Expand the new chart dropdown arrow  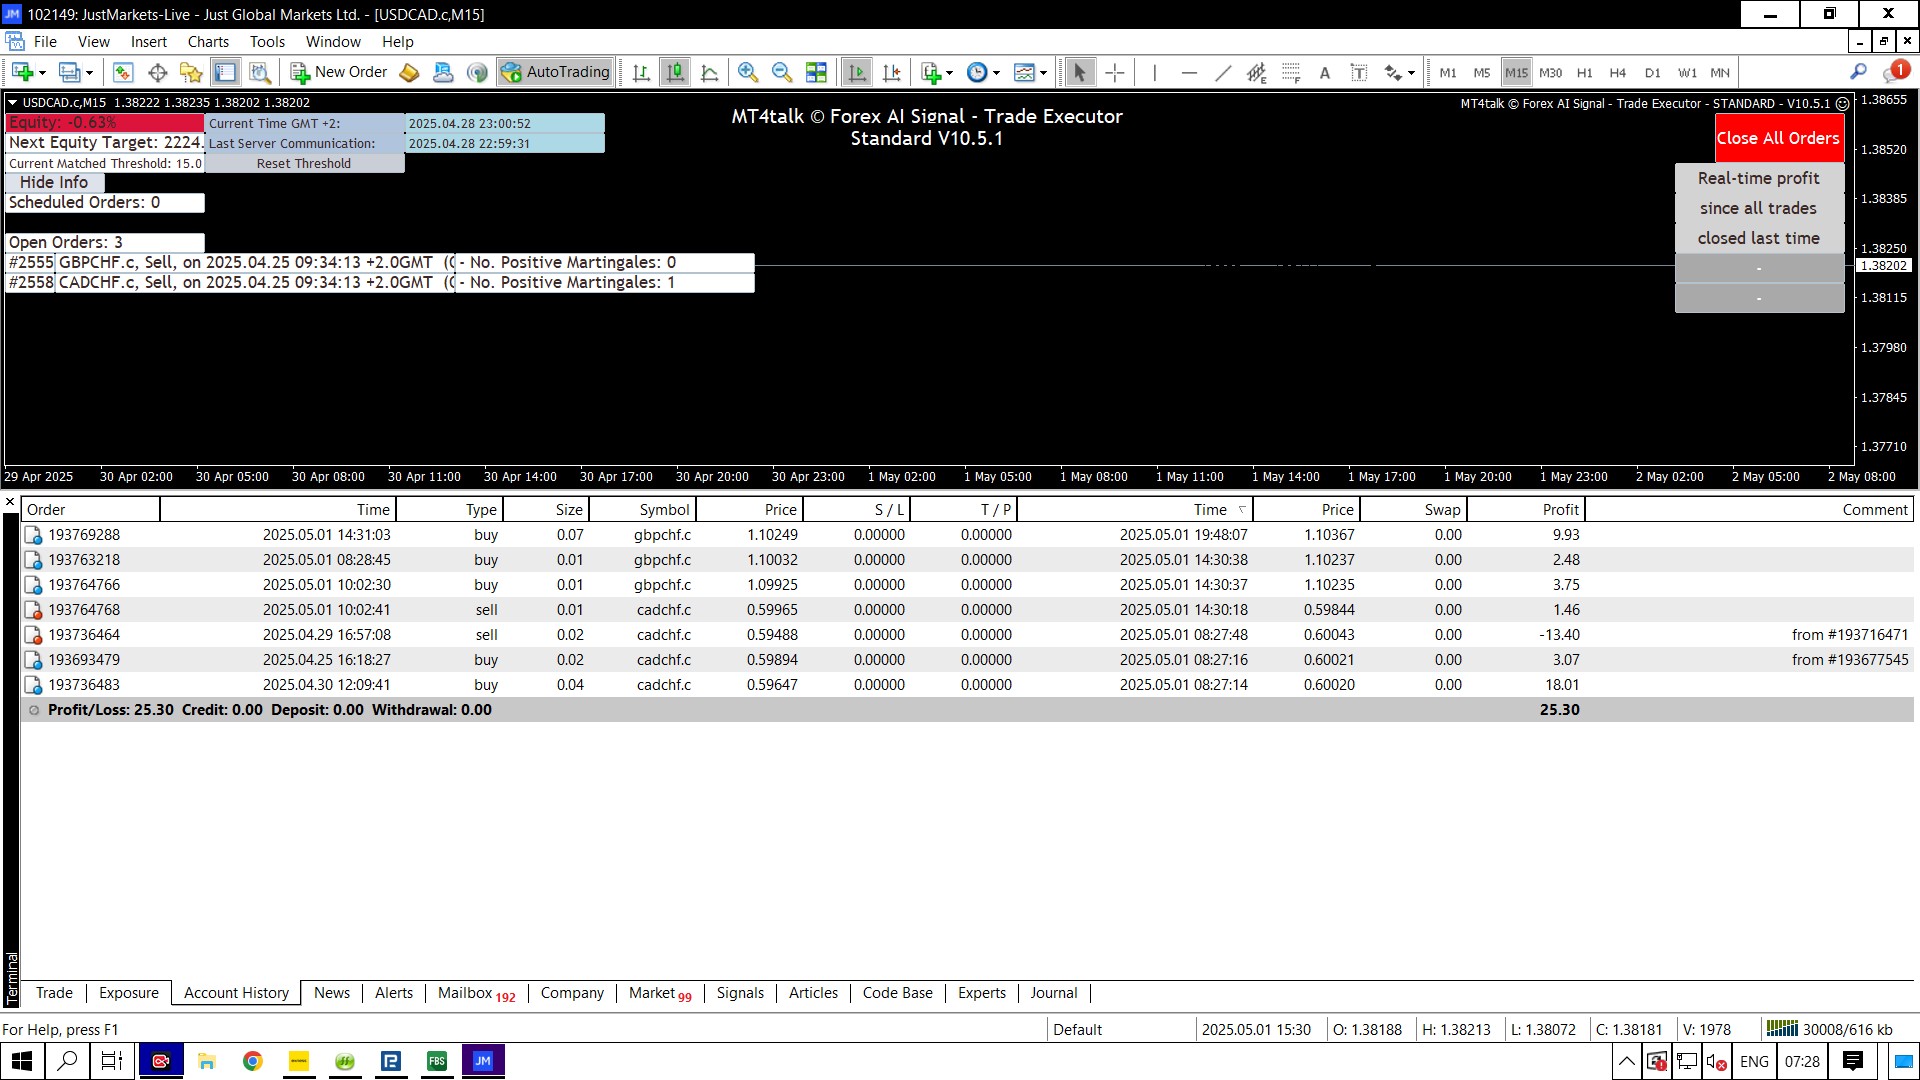click(x=42, y=72)
